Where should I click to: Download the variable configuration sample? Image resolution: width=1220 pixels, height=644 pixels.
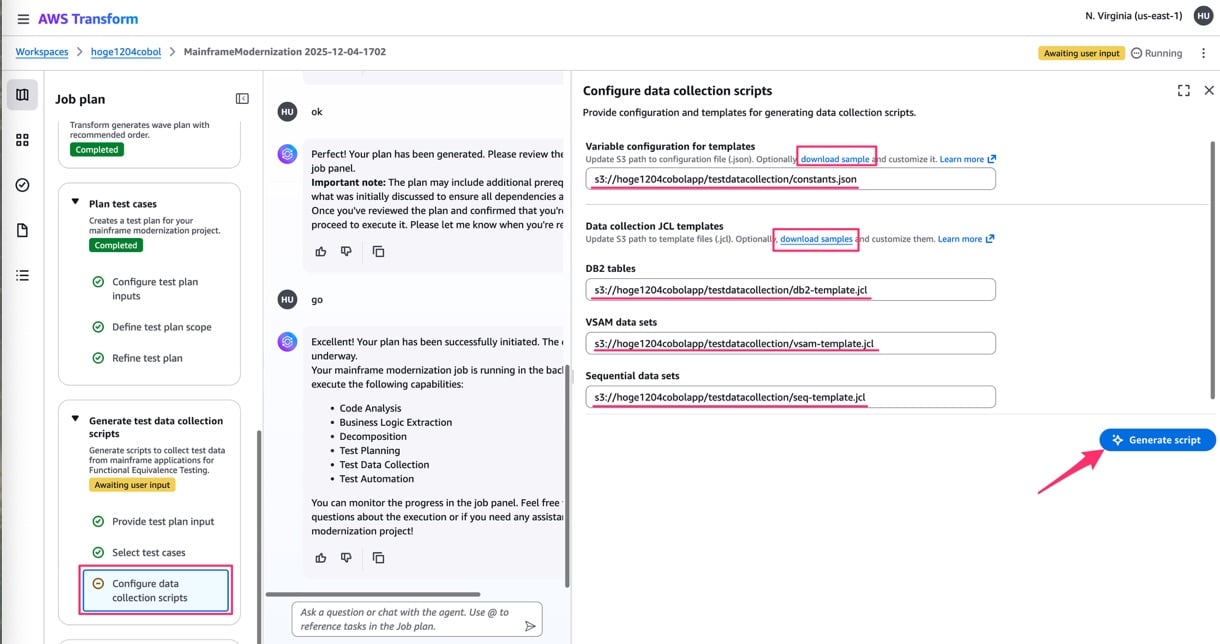[x=835, y=159]
